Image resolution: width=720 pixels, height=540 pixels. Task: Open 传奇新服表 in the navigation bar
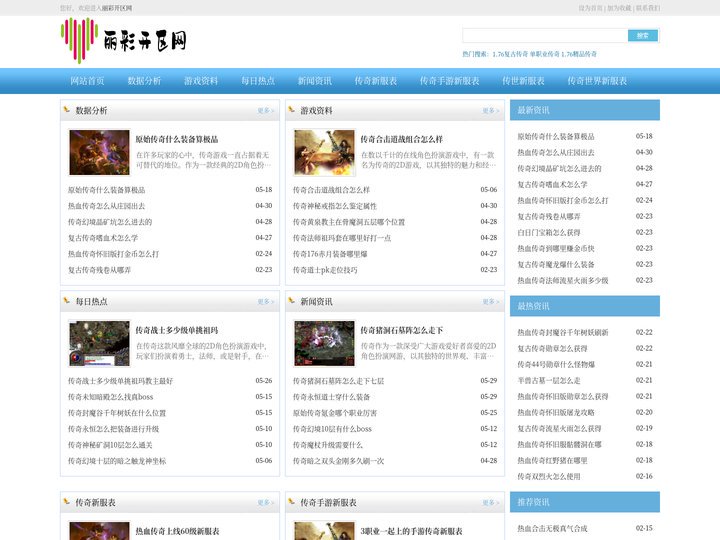376,81
